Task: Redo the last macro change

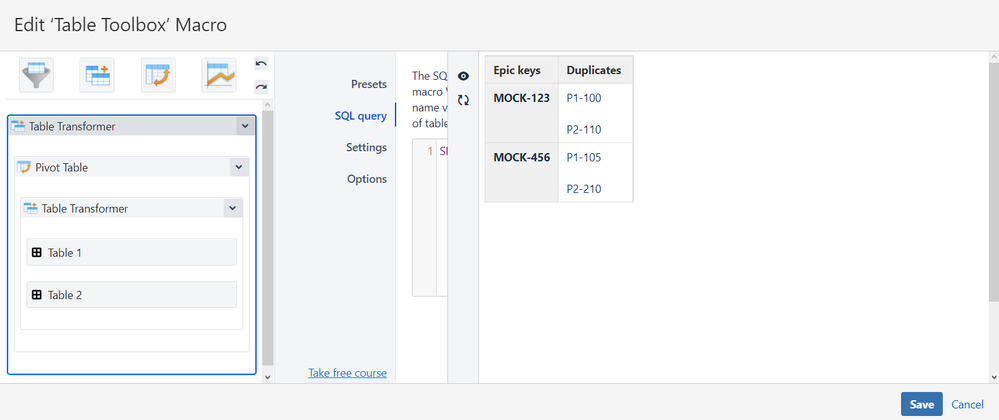Action: tap(261, 87)
